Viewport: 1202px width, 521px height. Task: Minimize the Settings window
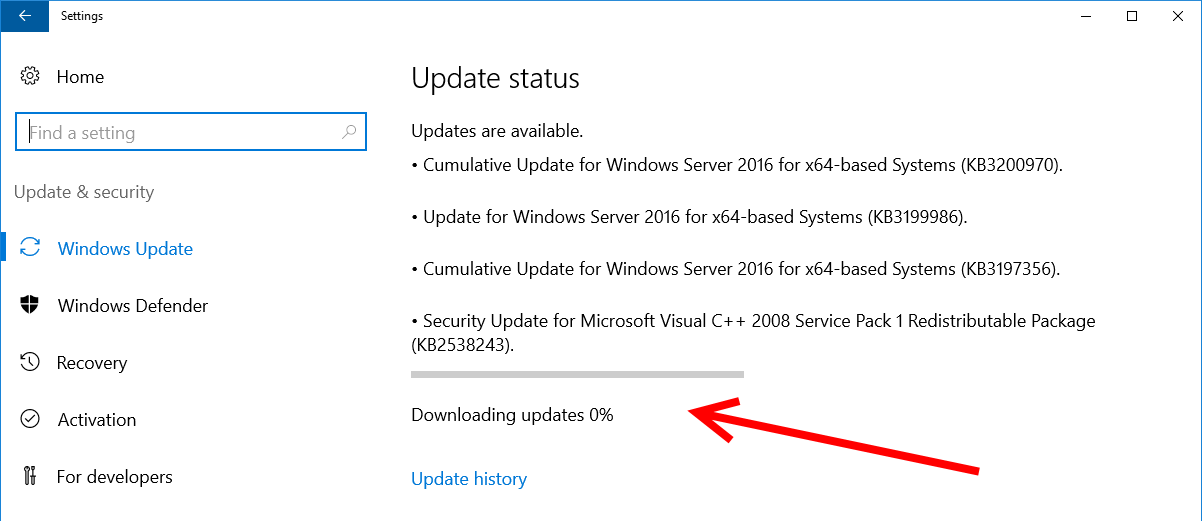[x=1086, y=16]
